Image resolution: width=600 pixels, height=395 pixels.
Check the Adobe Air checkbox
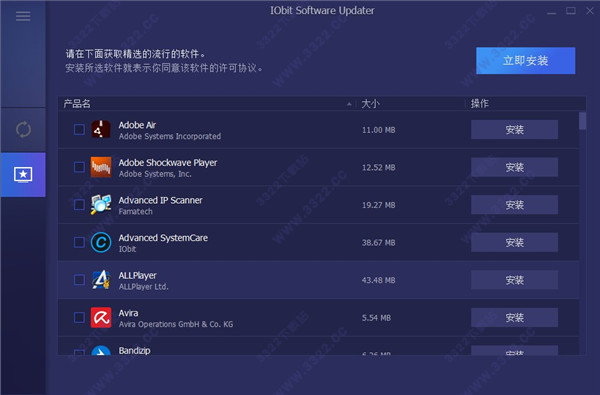(79, 130)
